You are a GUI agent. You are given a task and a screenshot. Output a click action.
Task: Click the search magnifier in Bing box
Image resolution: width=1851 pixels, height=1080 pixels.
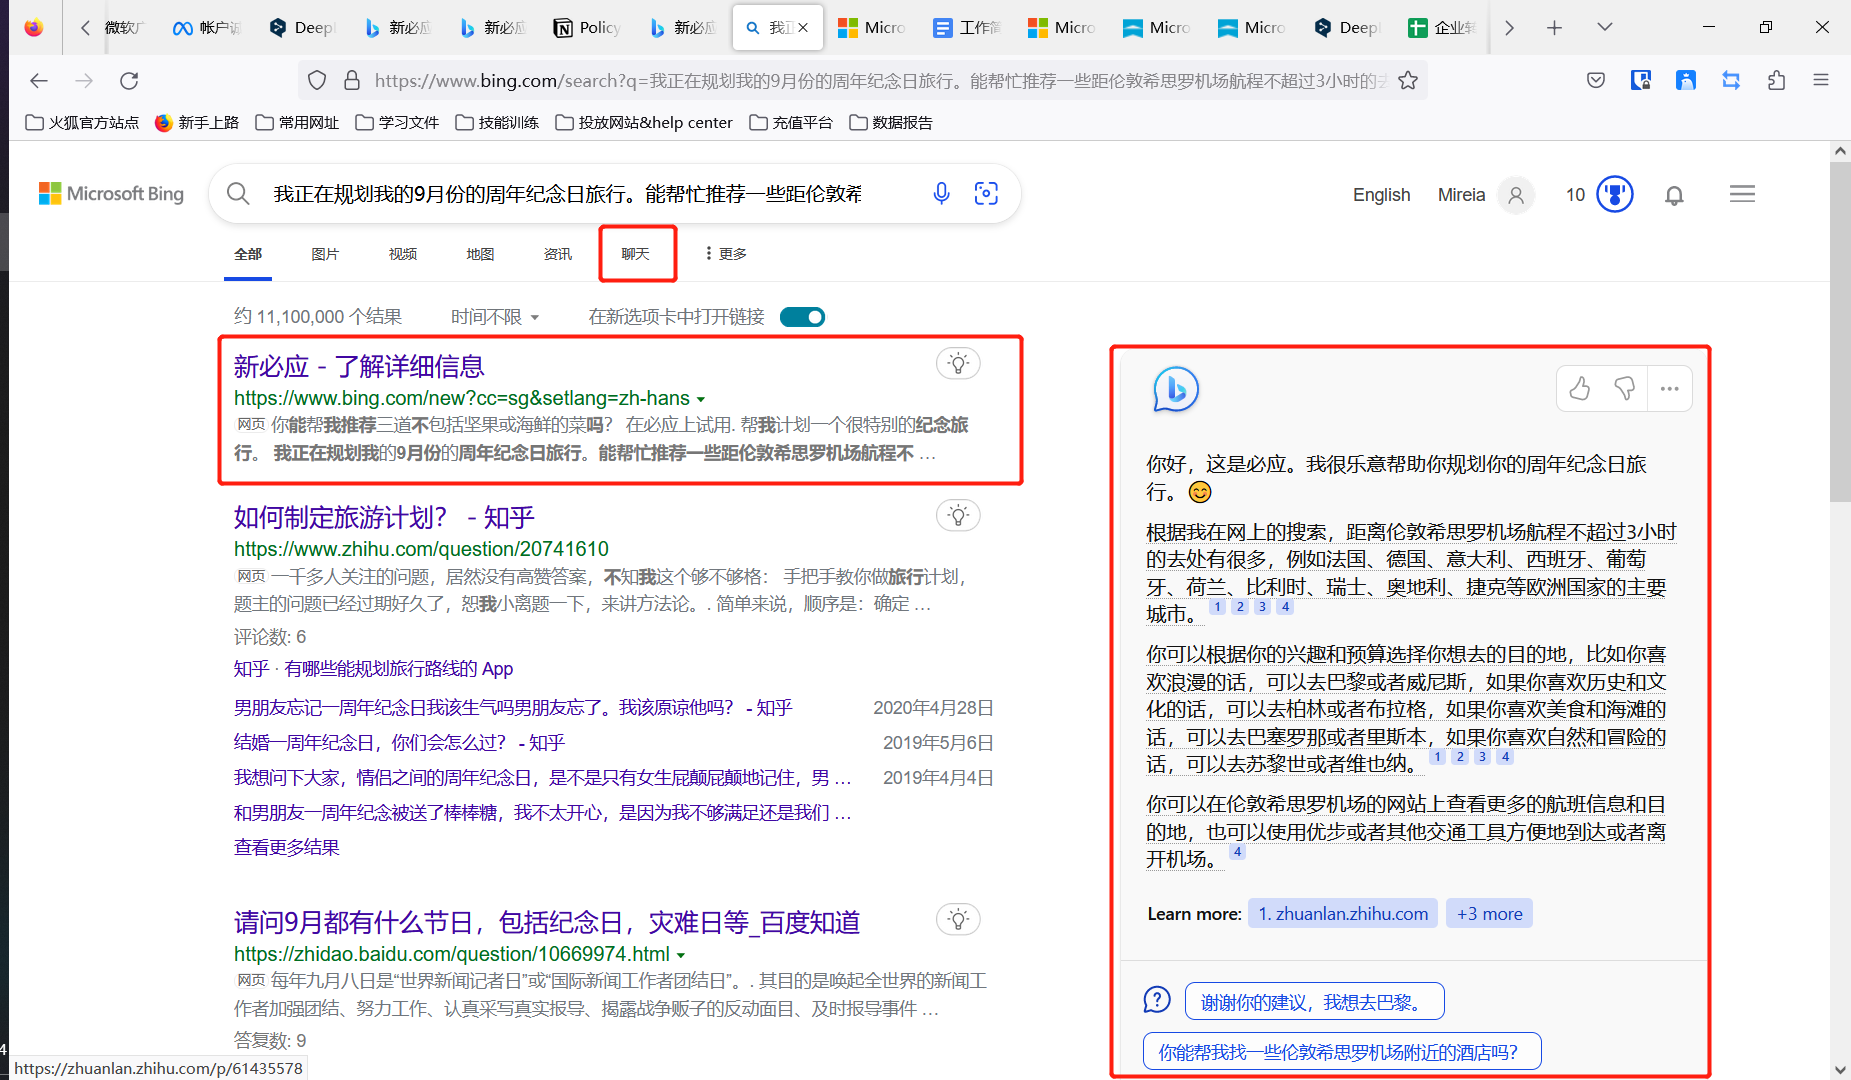(x=238, y=194)
